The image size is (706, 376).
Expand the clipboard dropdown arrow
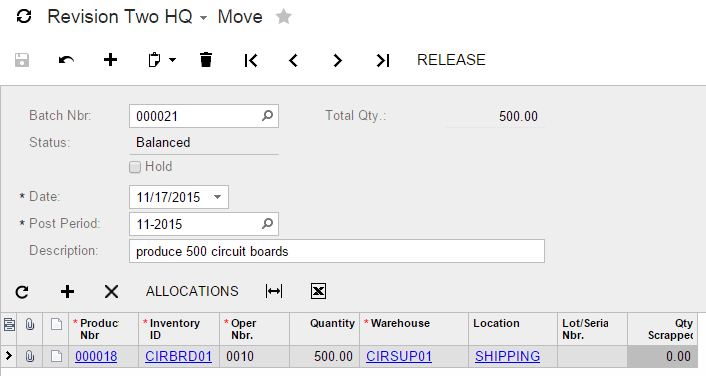pos(172,60)
